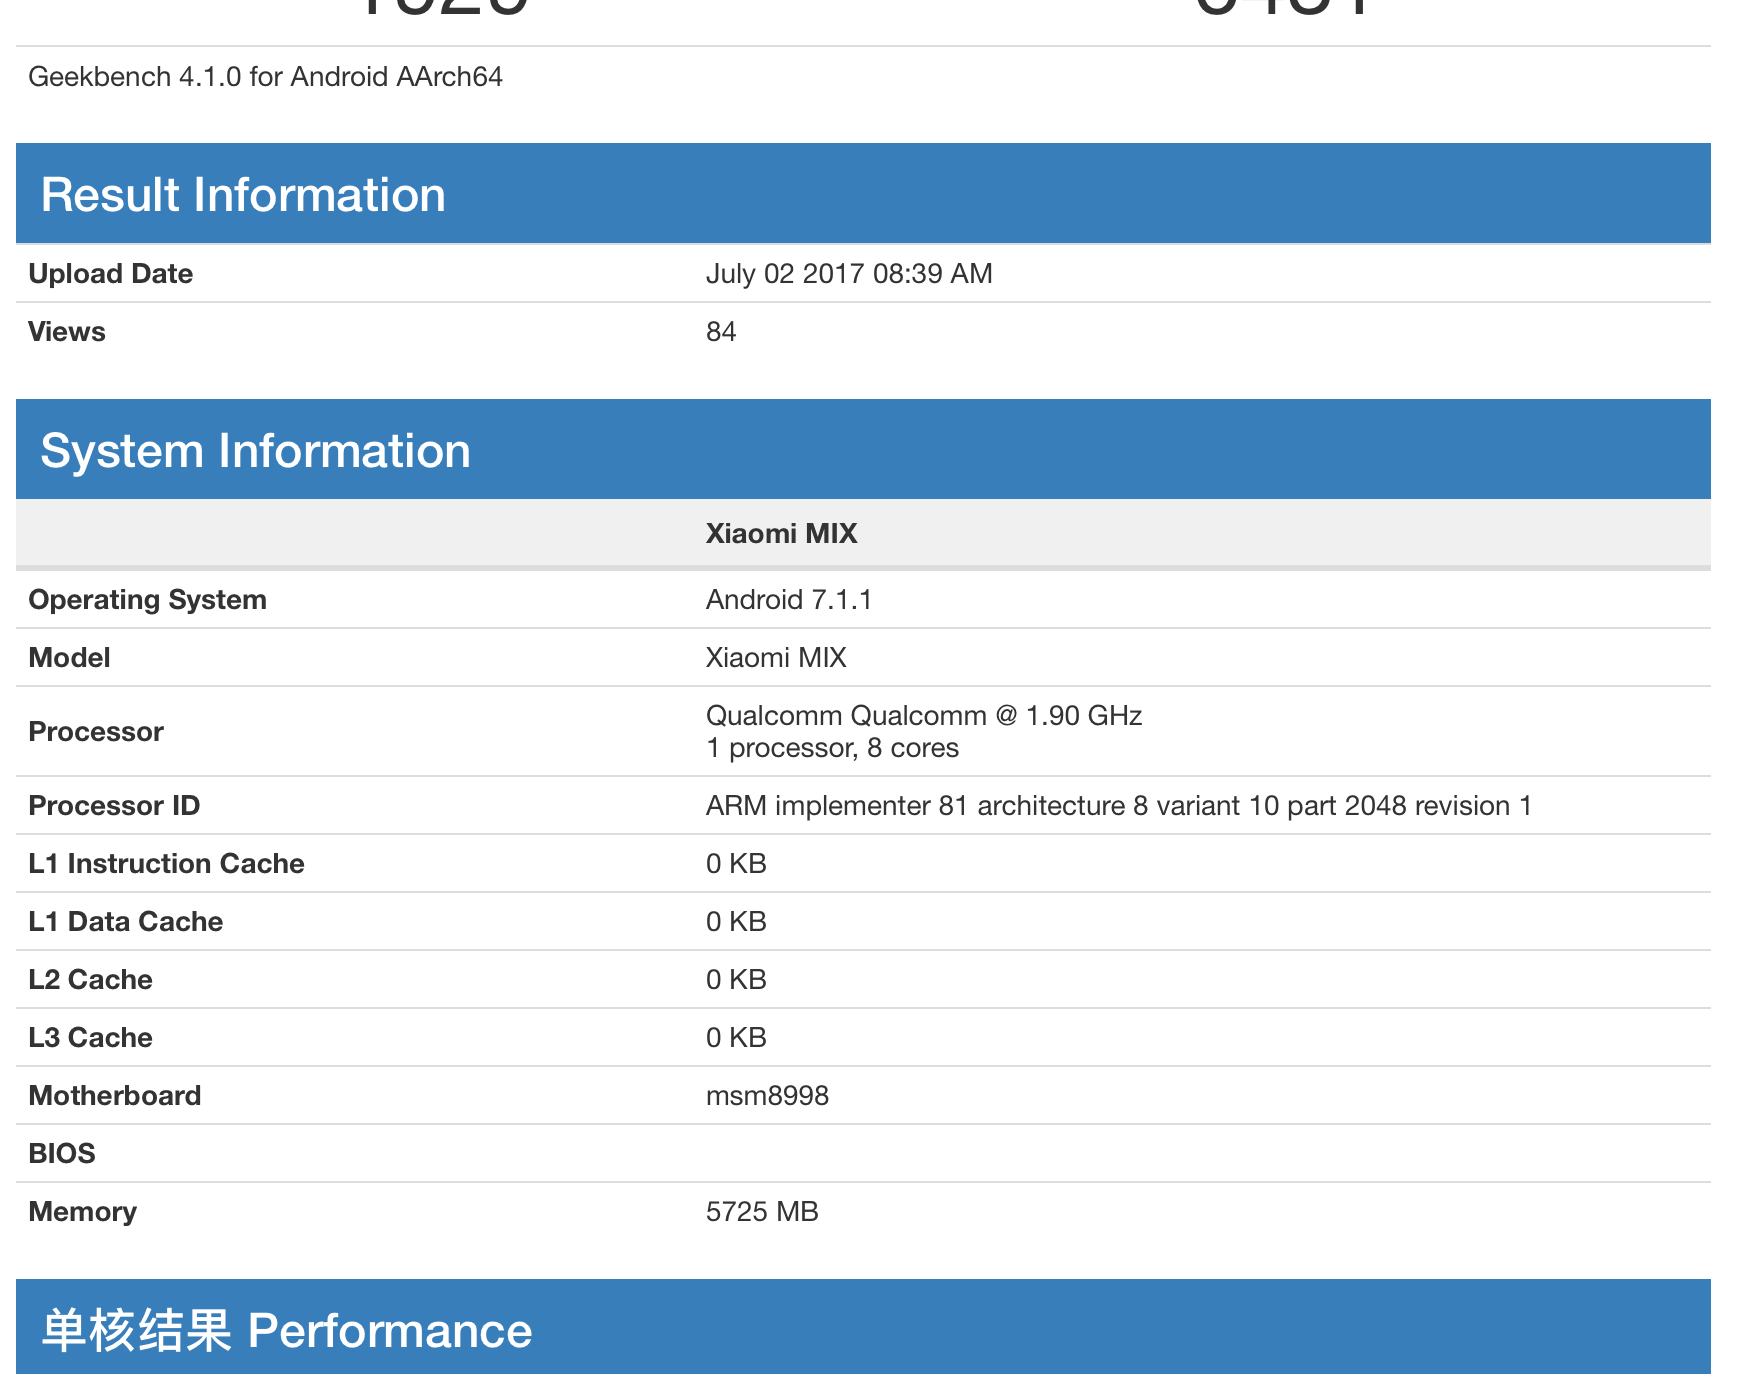Click the Xiaomi MIX value in Model row
Viewport: 1748px width, 1374px height.
coord(776,658)
